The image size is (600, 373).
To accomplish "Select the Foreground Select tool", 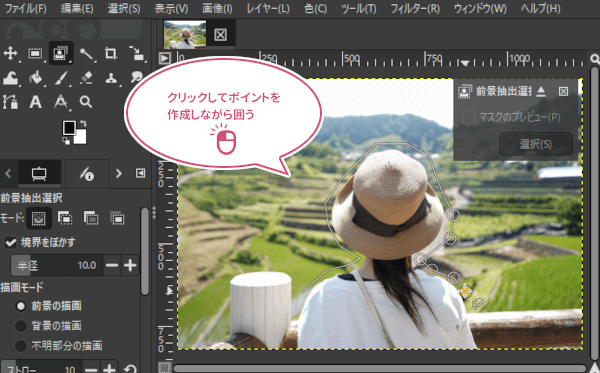I will [x=60, y=53].
